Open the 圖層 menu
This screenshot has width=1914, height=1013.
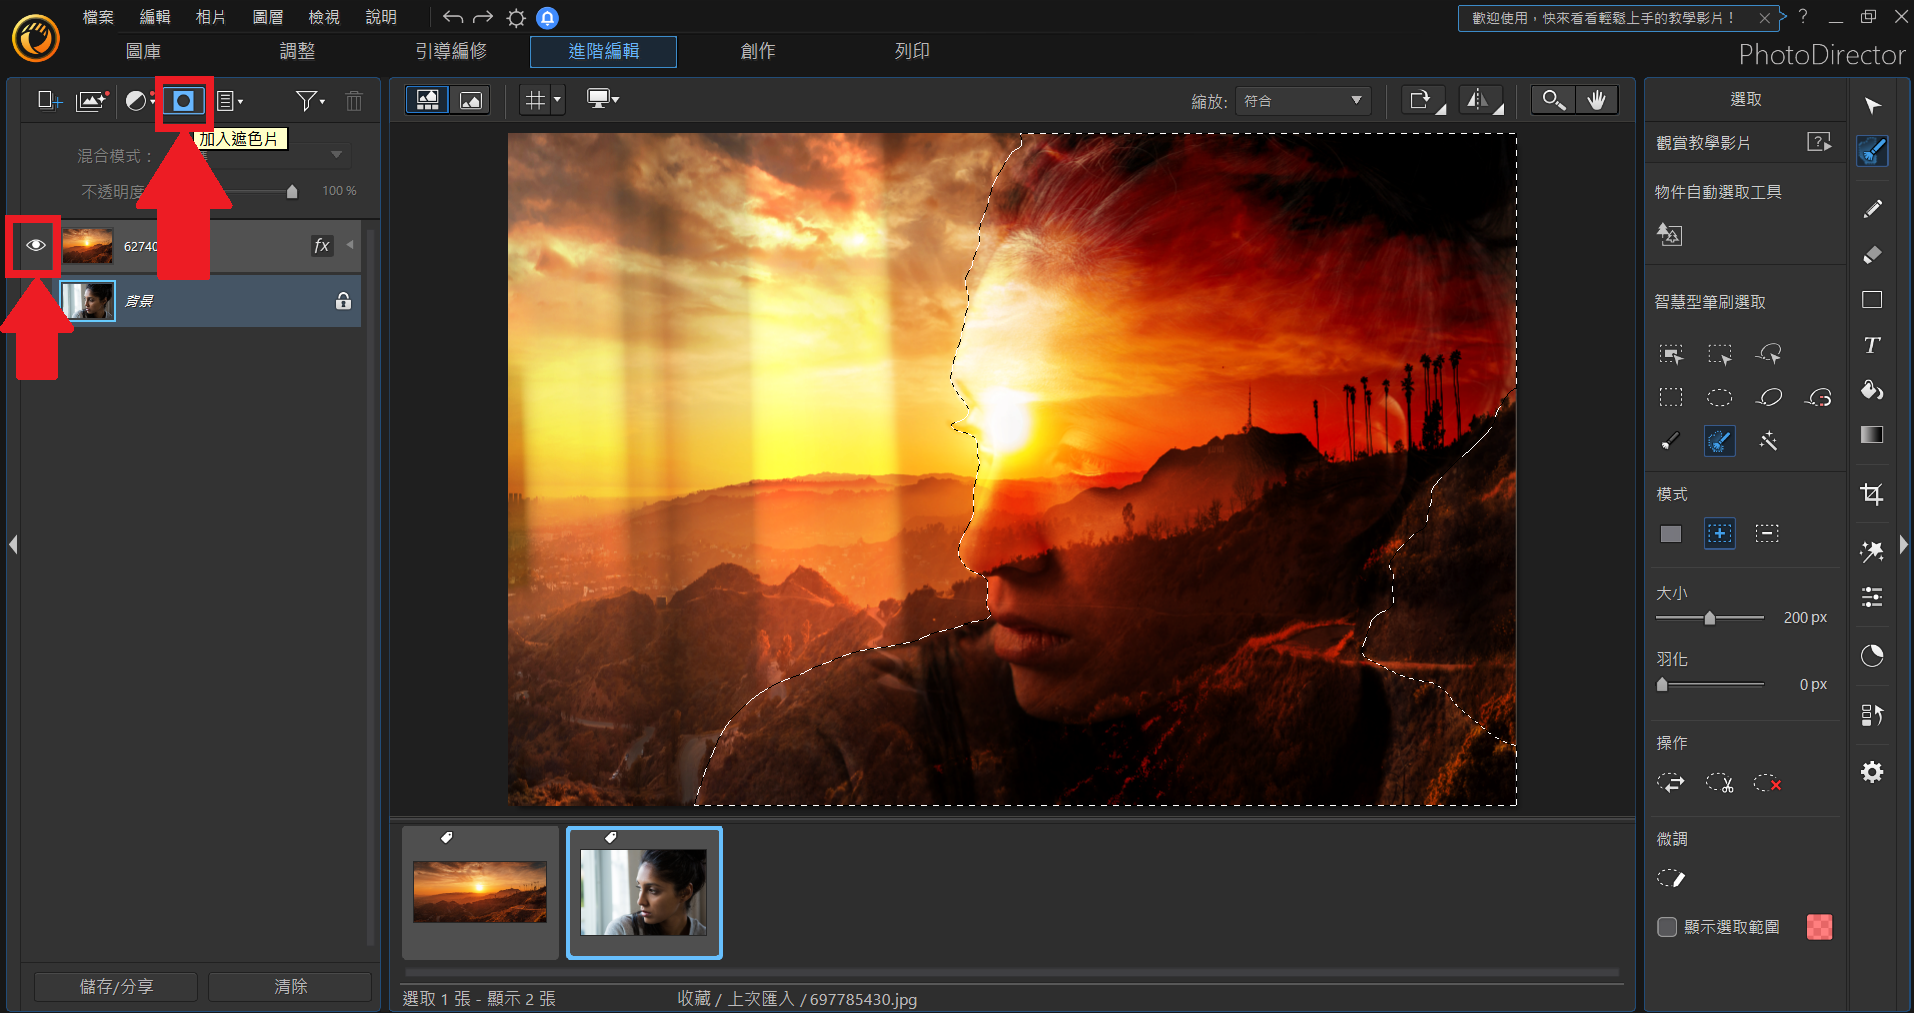point(267,17)
